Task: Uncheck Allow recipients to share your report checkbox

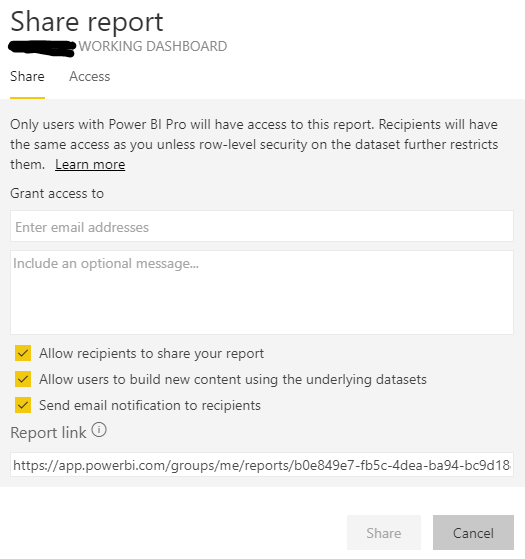Action: (x=23, y=353)
